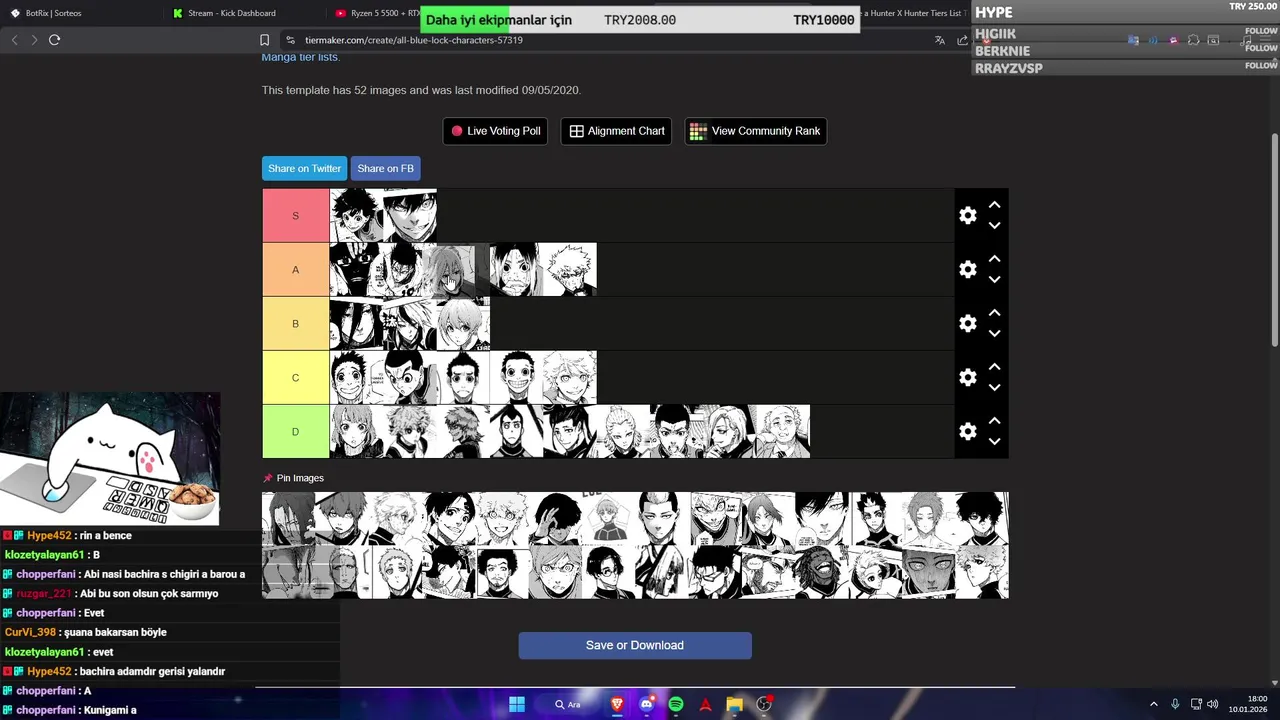The width and height of the screenshot is (1280, 720).
Task: Click the yellow C tier label
Action: (295, 377)
